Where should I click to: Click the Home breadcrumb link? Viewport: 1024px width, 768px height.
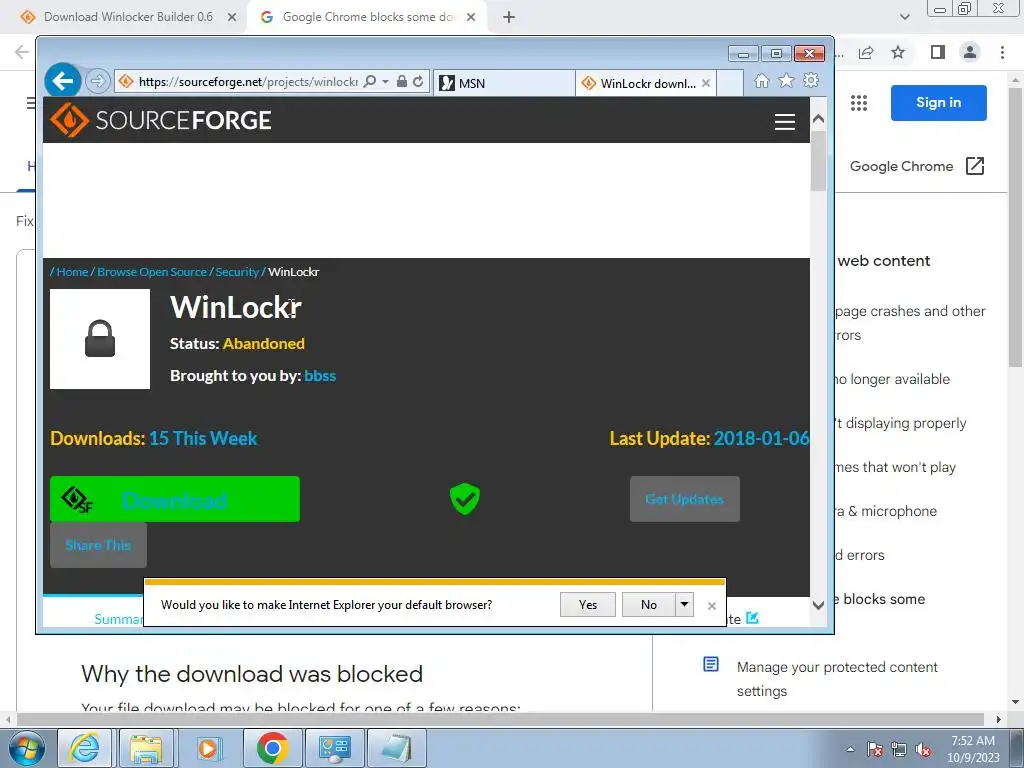pos(72,272)
